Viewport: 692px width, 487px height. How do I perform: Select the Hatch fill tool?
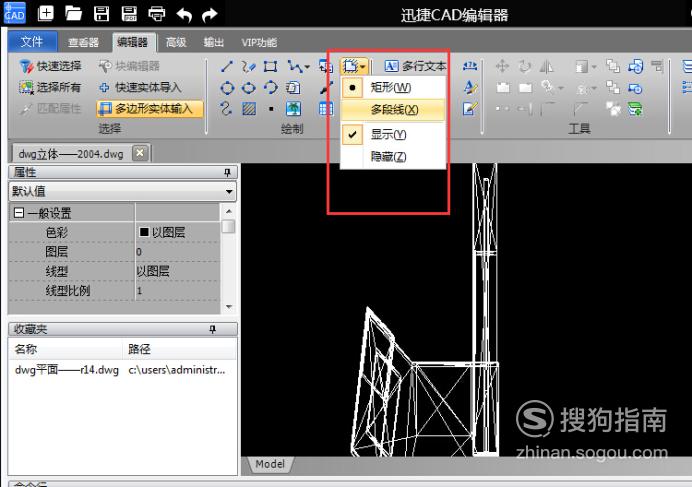(x=249, y=108)
